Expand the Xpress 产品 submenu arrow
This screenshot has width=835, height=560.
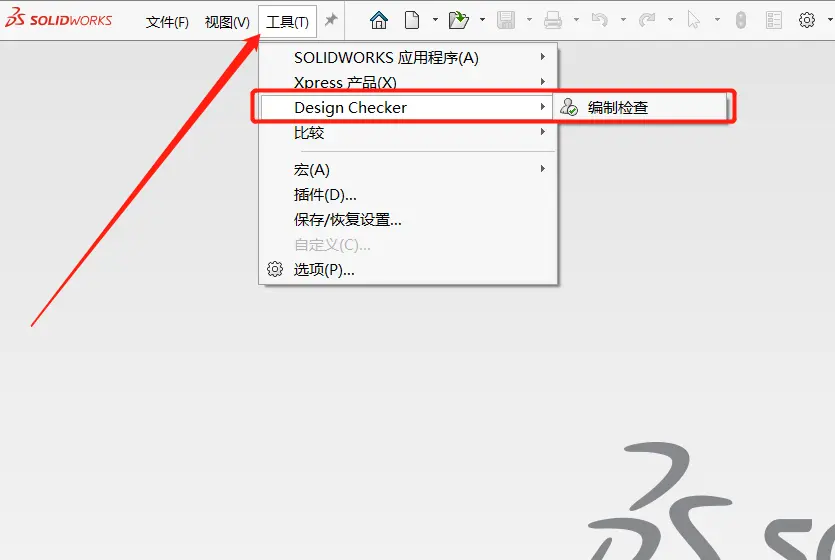(543, 81)
